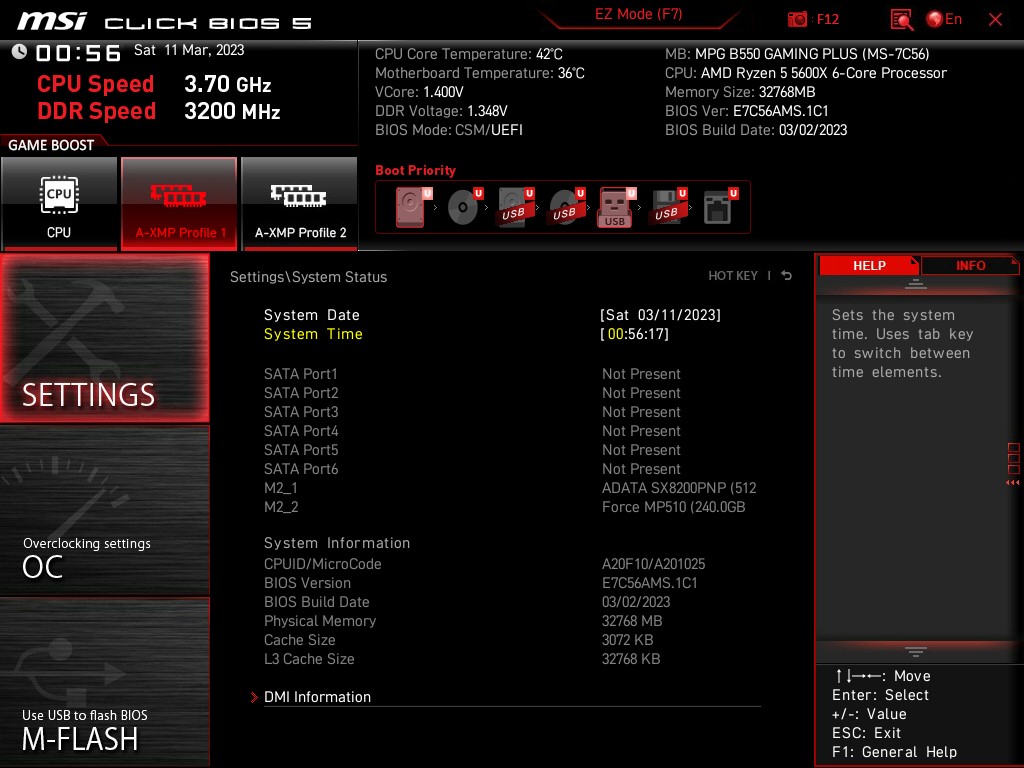Select the SATA Port1 row

coord(472,374)
